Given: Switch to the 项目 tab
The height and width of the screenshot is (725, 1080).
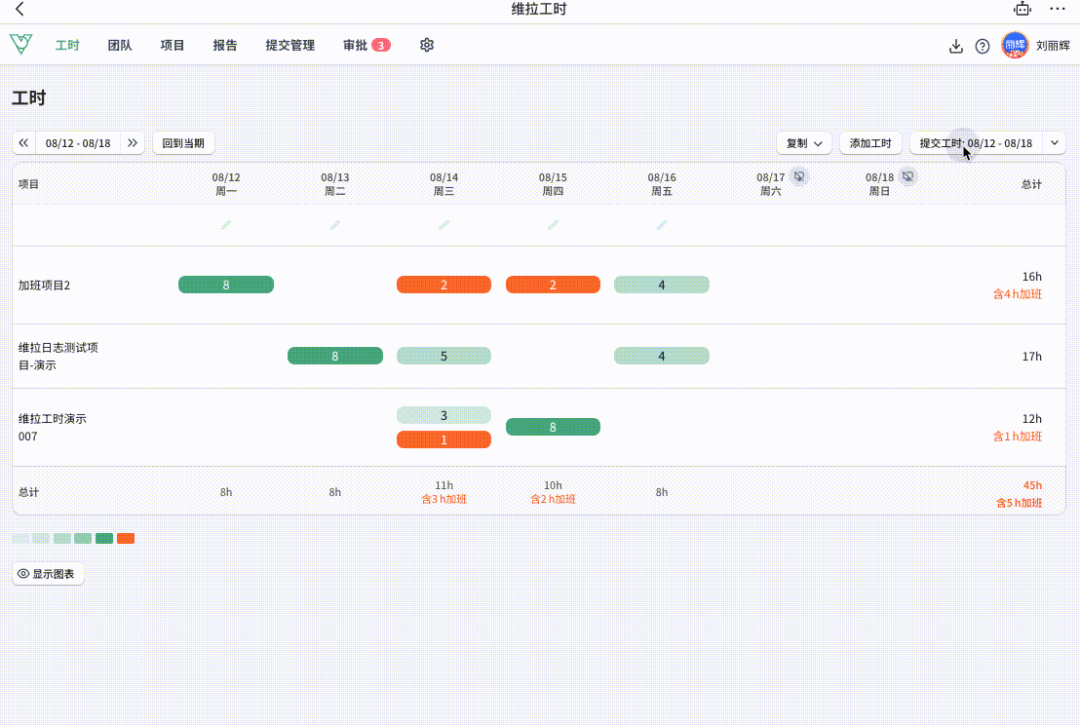Looking at the screenshot, I should (172, 45).
